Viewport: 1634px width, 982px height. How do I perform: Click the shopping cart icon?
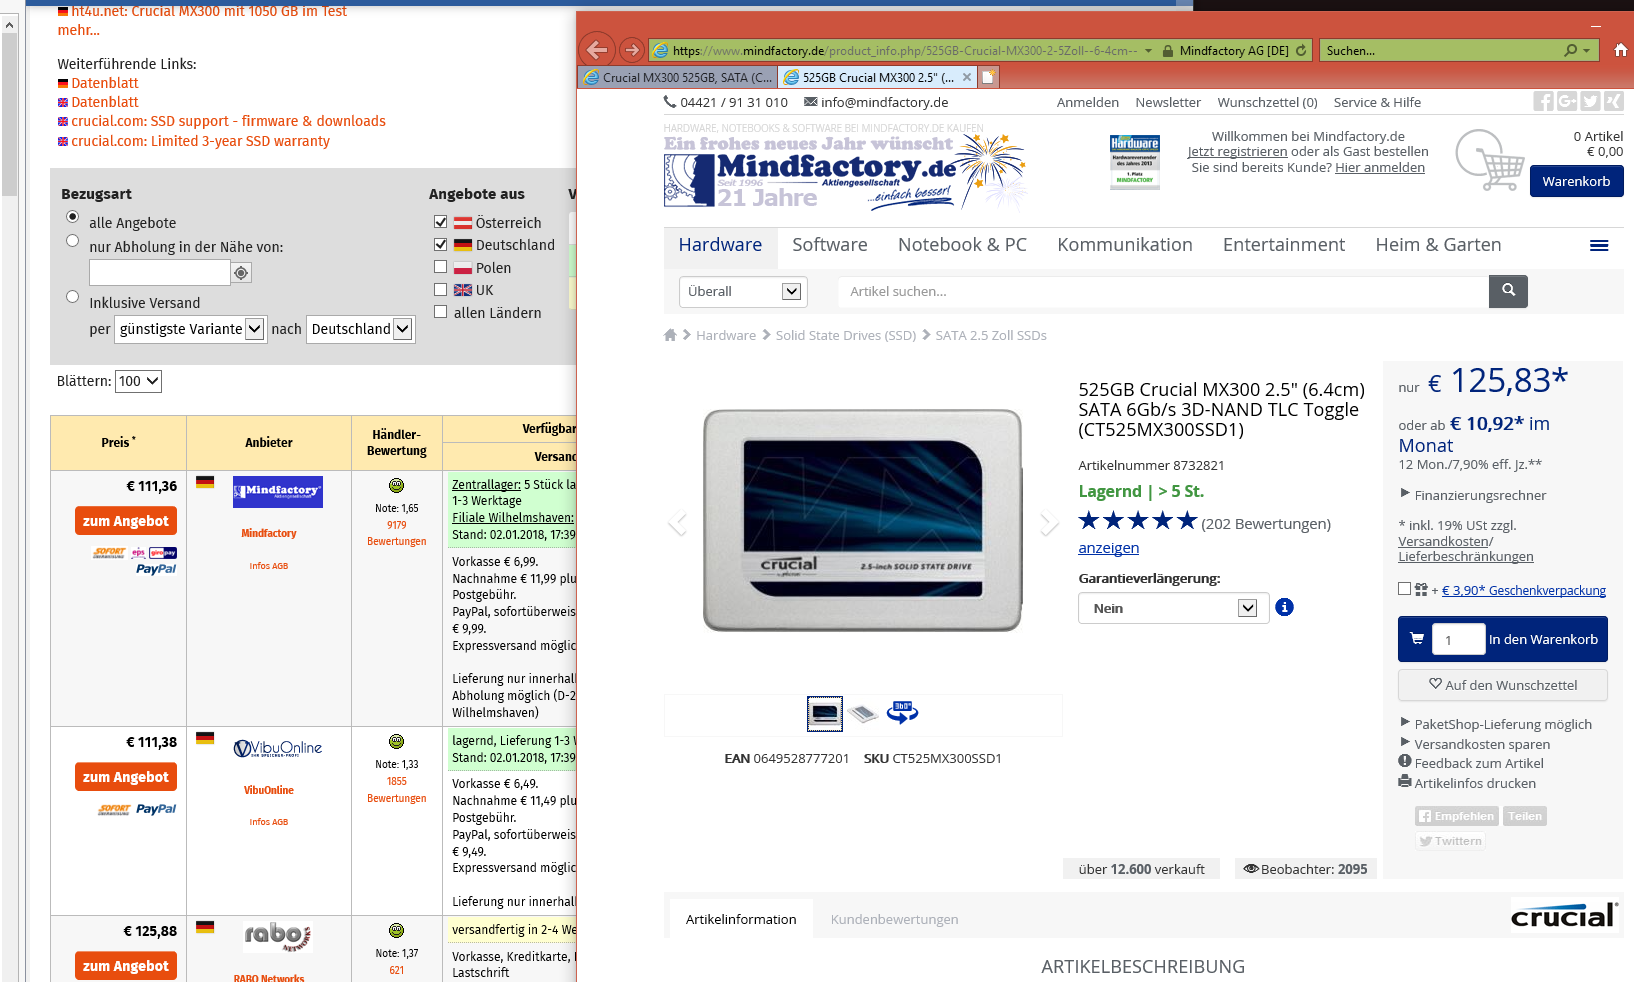[x=1490, y=160]
